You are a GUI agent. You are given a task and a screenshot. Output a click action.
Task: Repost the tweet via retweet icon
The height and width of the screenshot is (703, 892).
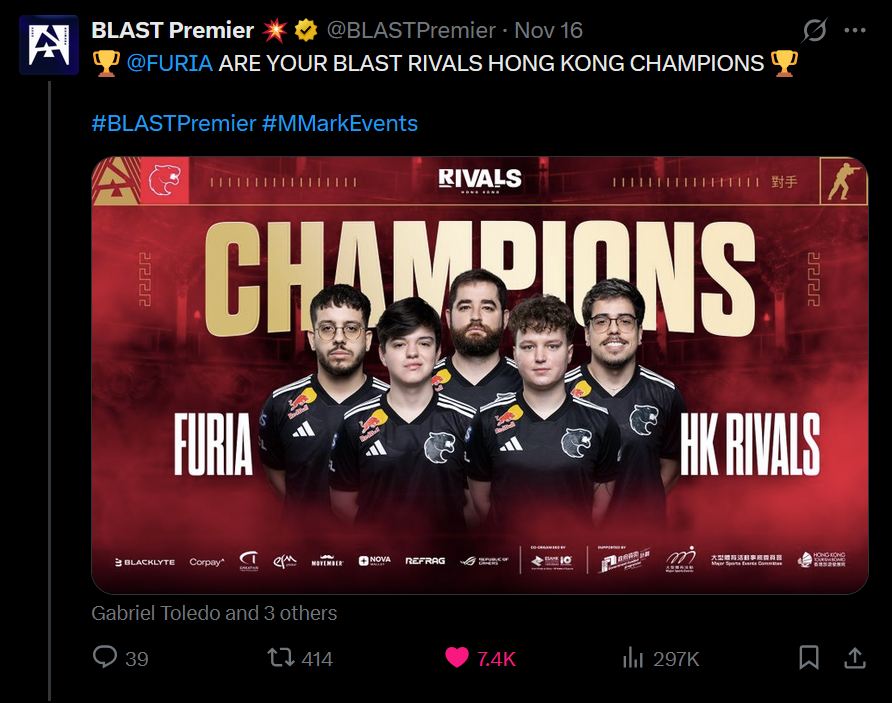pos(281,657)
